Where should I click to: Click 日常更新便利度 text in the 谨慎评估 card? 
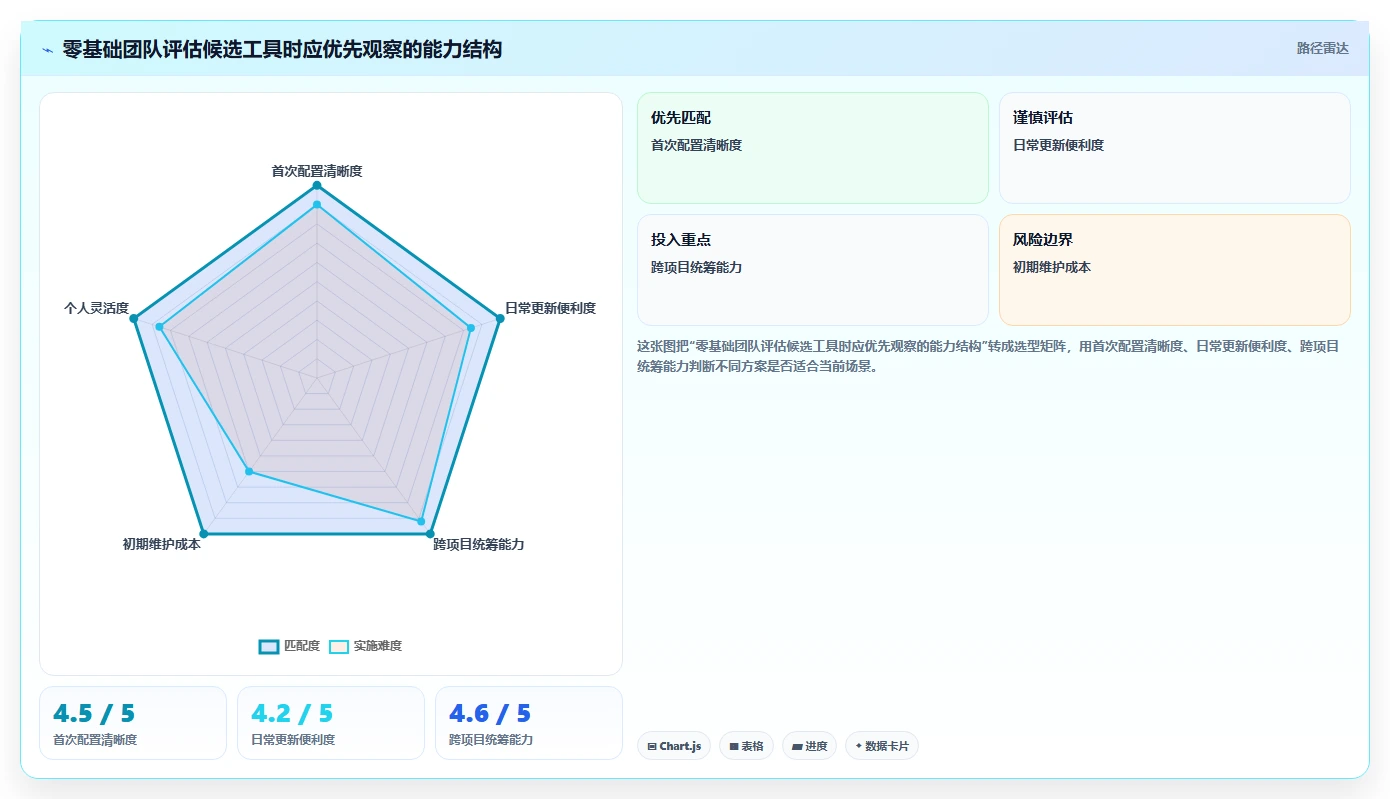[x=1058, y=145]
